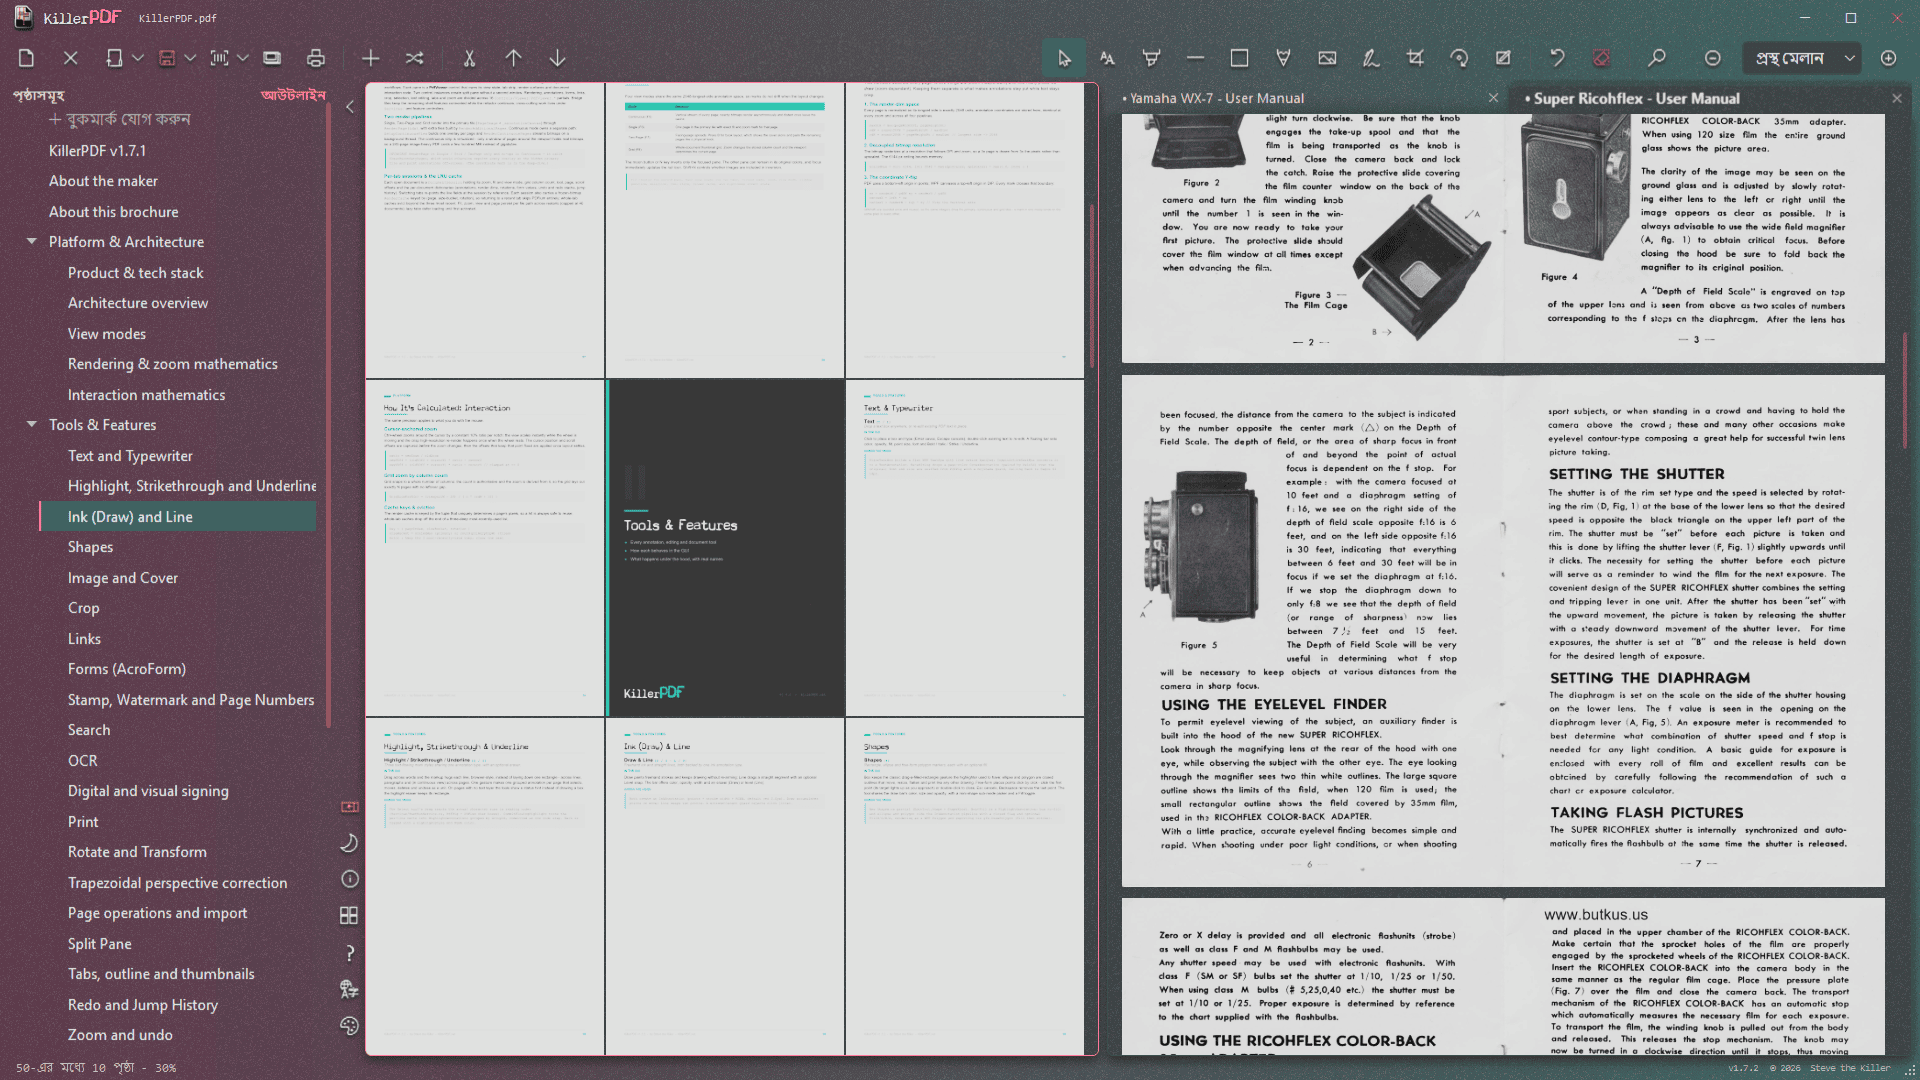
Task: Click the form edit pencil icon
Action: (1503, 58)
